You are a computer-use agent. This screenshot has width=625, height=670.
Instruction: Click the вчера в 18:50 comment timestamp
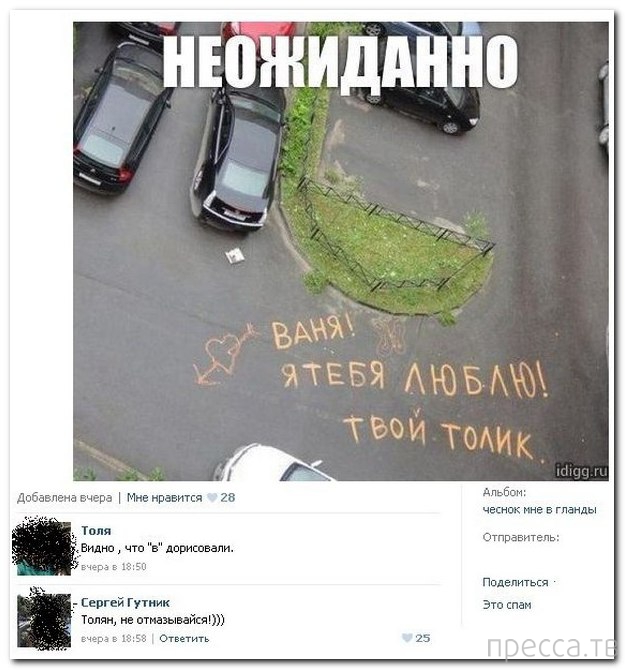tap(114, 567)
